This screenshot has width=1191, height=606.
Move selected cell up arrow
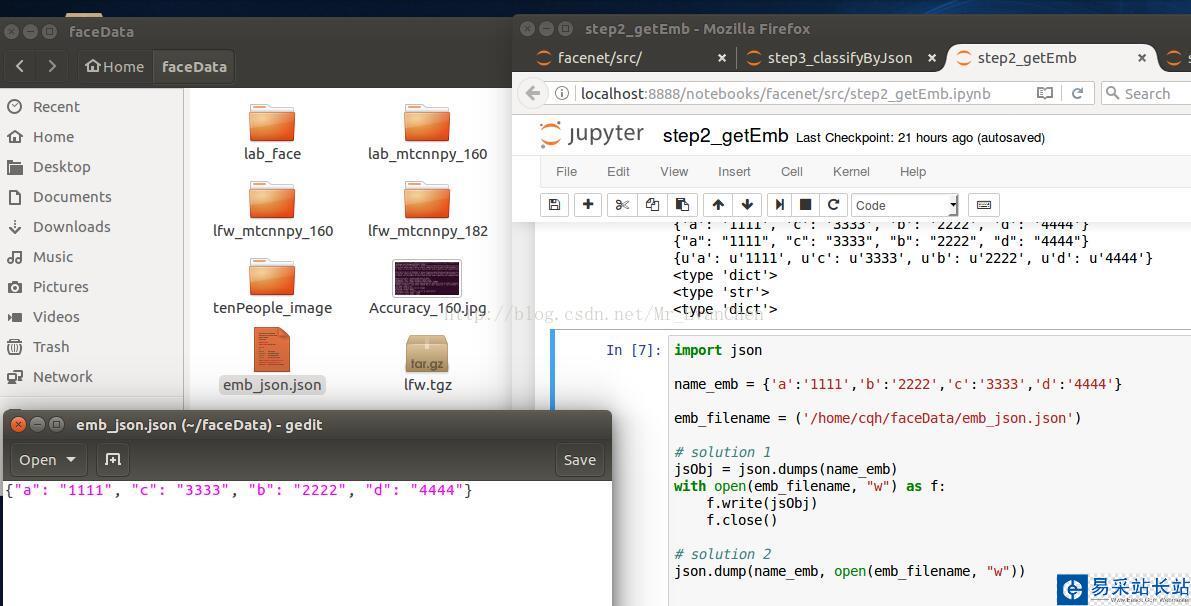(718, 205)
